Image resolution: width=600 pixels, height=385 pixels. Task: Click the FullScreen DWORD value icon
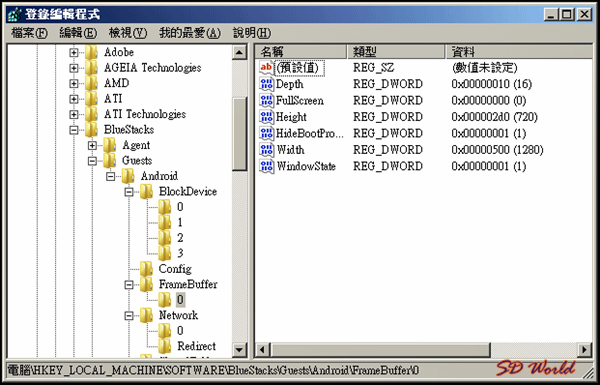tap(266, 100)
